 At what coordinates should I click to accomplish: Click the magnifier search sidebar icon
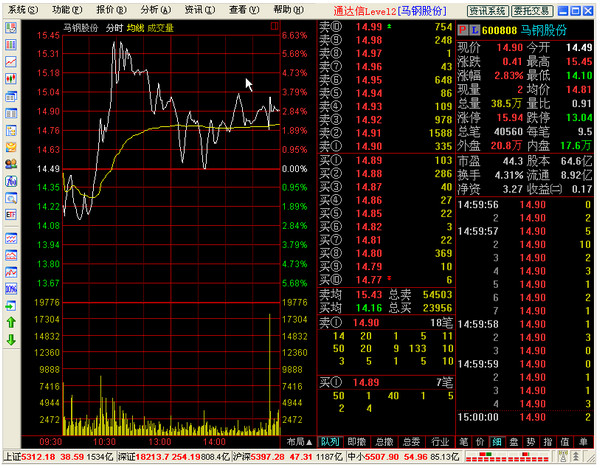(x=11, y=198)
